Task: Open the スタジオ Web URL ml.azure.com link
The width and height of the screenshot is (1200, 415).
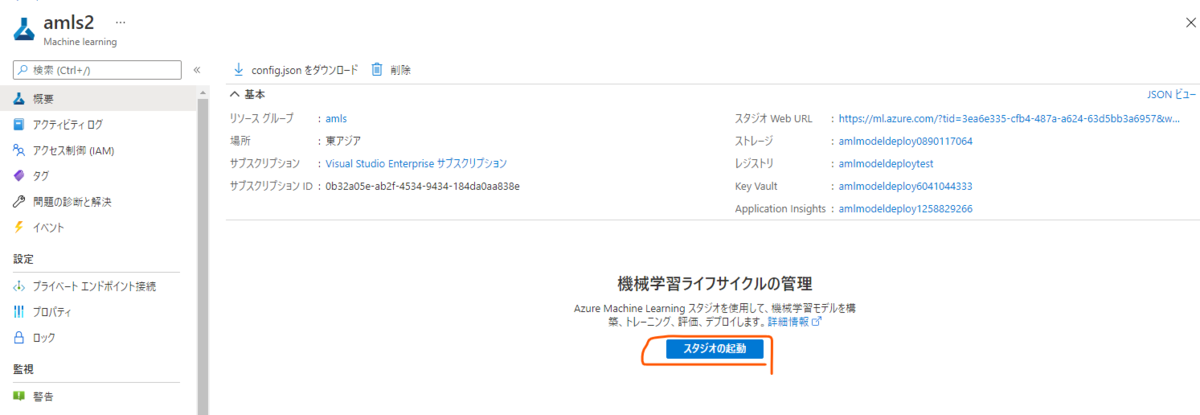Action: [1010, 118]
